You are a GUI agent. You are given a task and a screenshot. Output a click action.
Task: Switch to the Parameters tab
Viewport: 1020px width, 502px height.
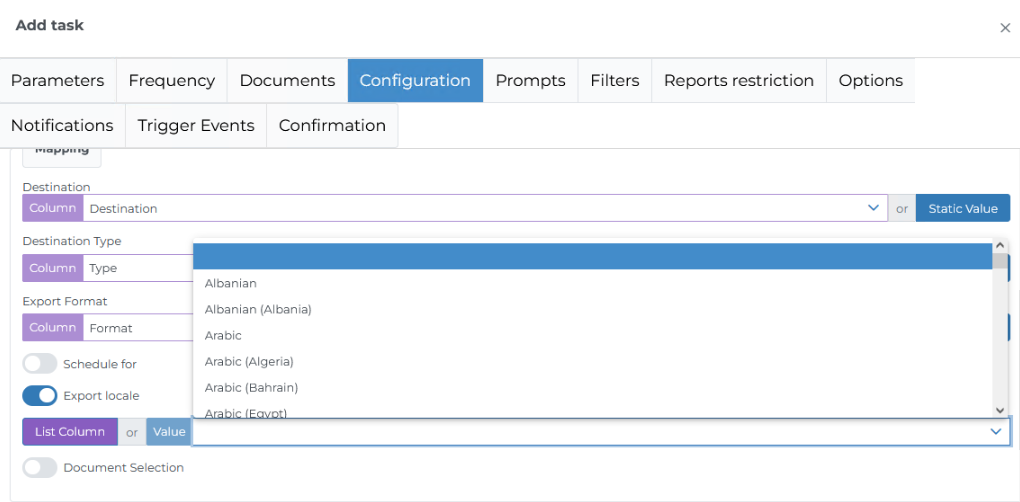(58, 81)
